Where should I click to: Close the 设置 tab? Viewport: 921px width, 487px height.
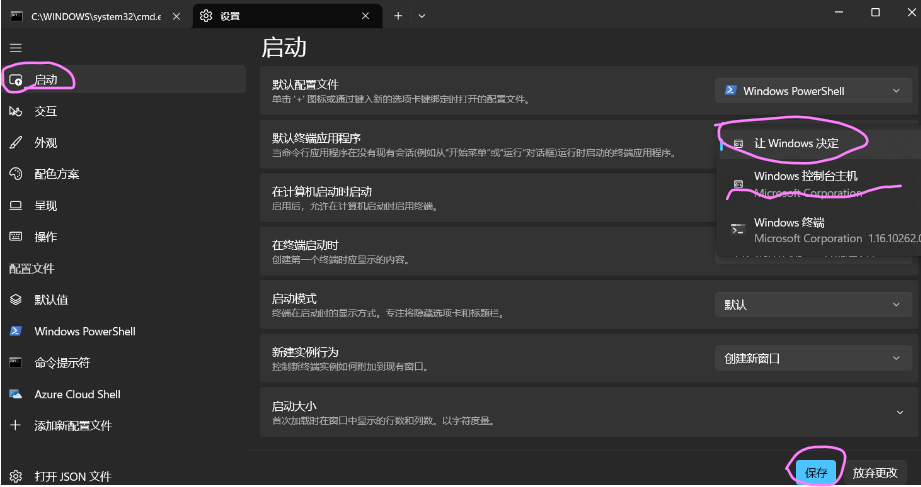coord(365,16)
